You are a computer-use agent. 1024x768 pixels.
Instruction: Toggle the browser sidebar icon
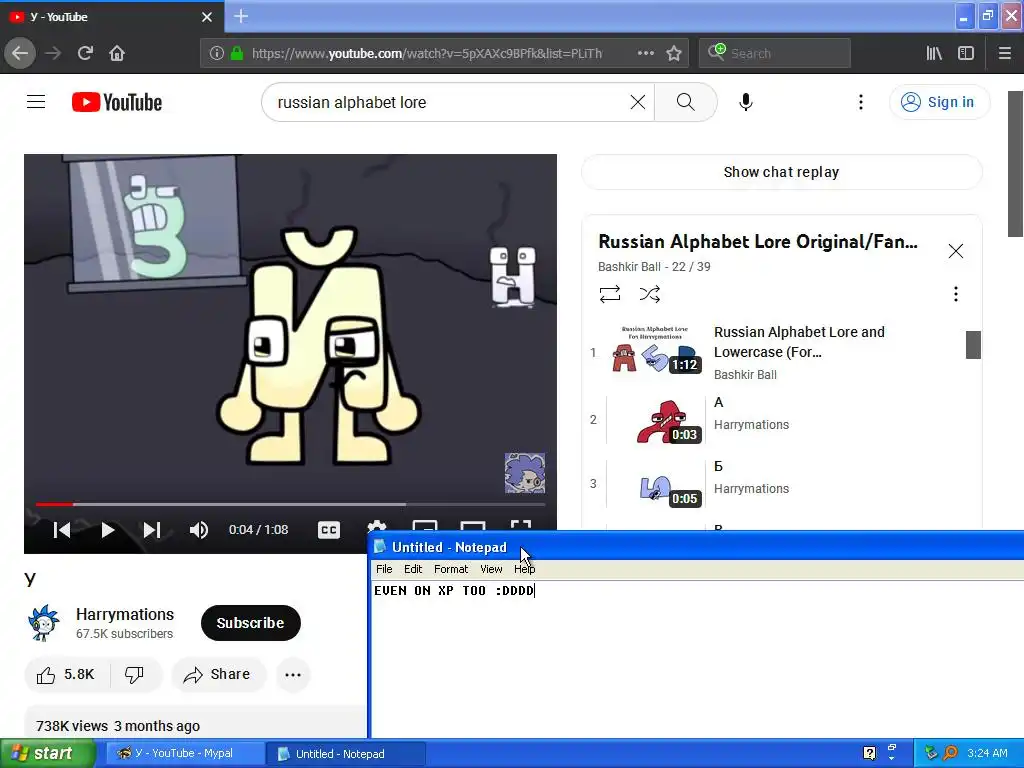pyautogui.click(x=966, y=53)
